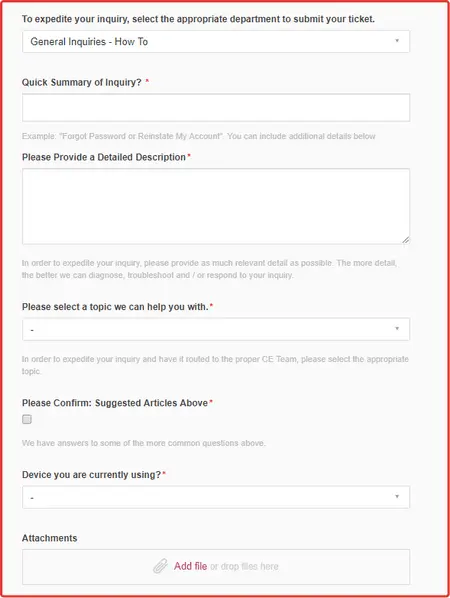The height and width of the screenshot is (598, 450).
Task: Click the 'Device you are currently using?' label
Action: pos(92,475)
